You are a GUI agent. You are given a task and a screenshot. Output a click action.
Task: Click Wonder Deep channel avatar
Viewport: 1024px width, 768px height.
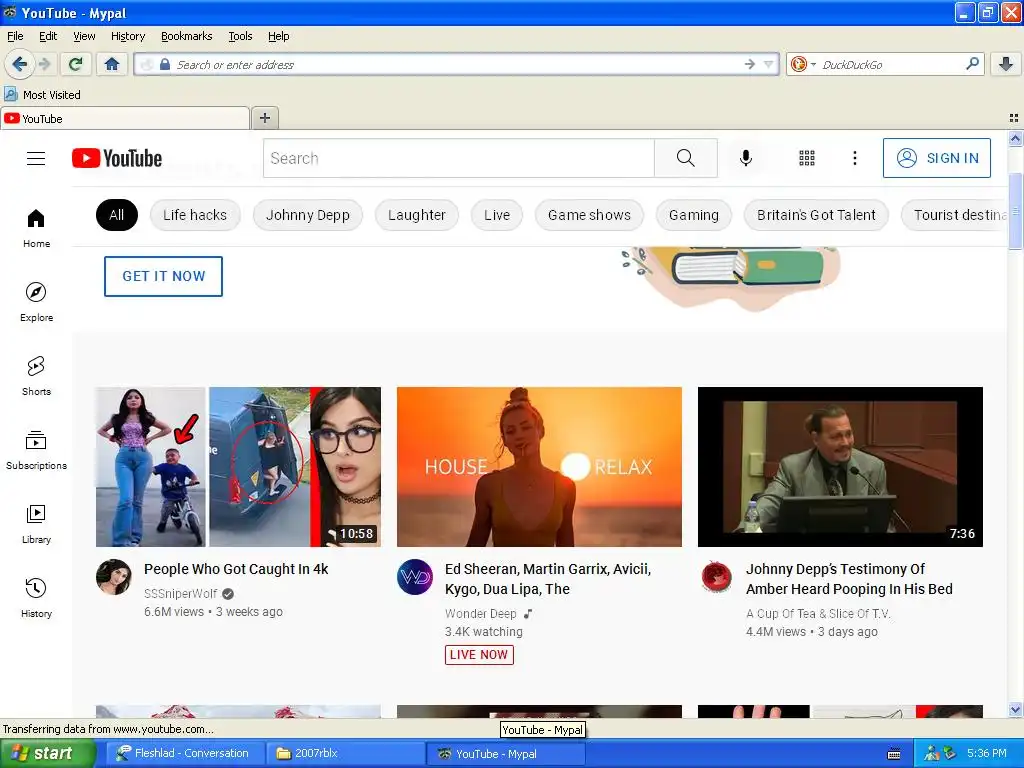tap(415, 577)
